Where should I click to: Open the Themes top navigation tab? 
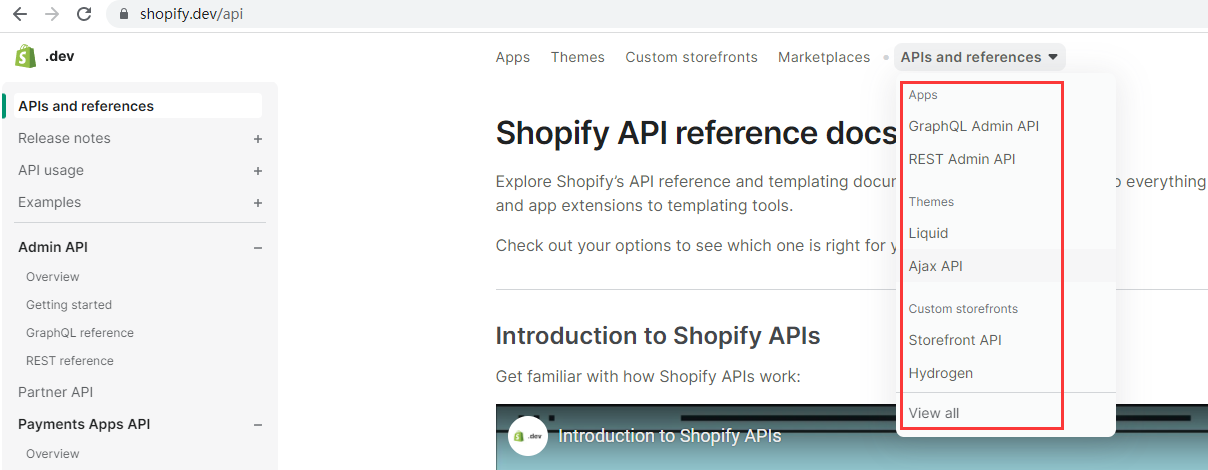[577, 57]
